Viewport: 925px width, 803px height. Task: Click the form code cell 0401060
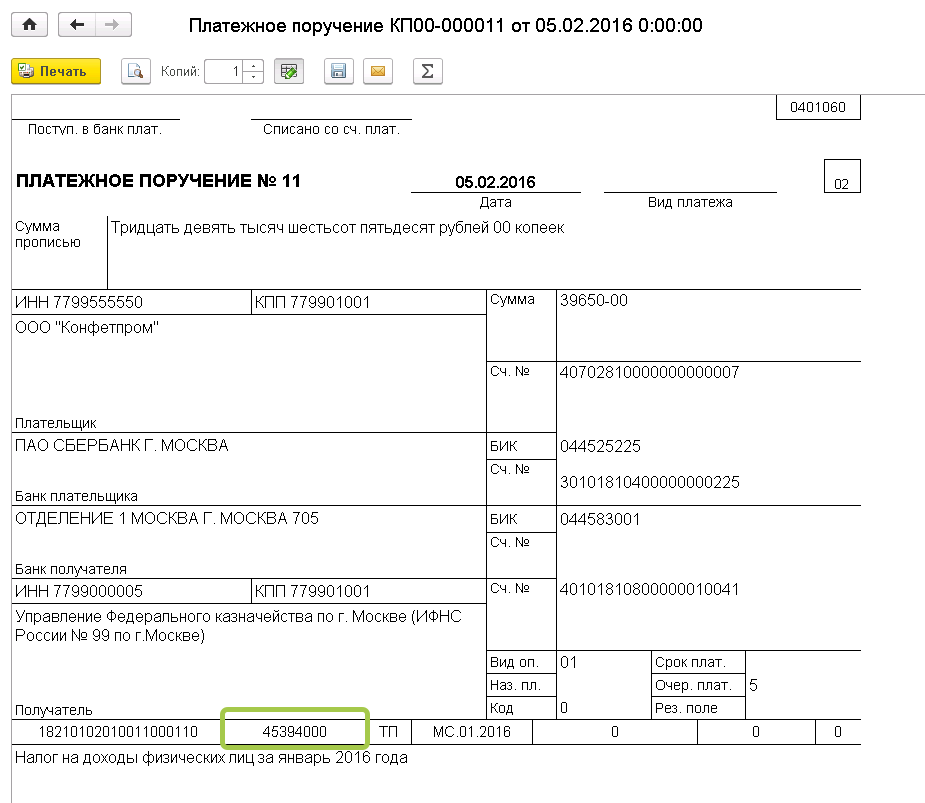(817, 108)
